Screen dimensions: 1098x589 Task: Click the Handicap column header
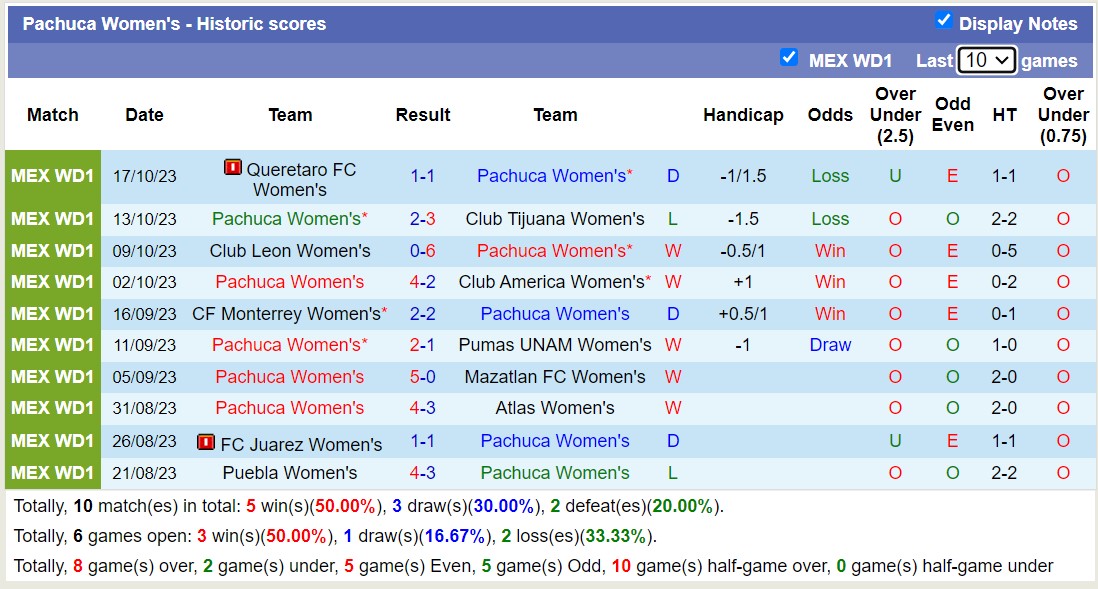point(743,115)
